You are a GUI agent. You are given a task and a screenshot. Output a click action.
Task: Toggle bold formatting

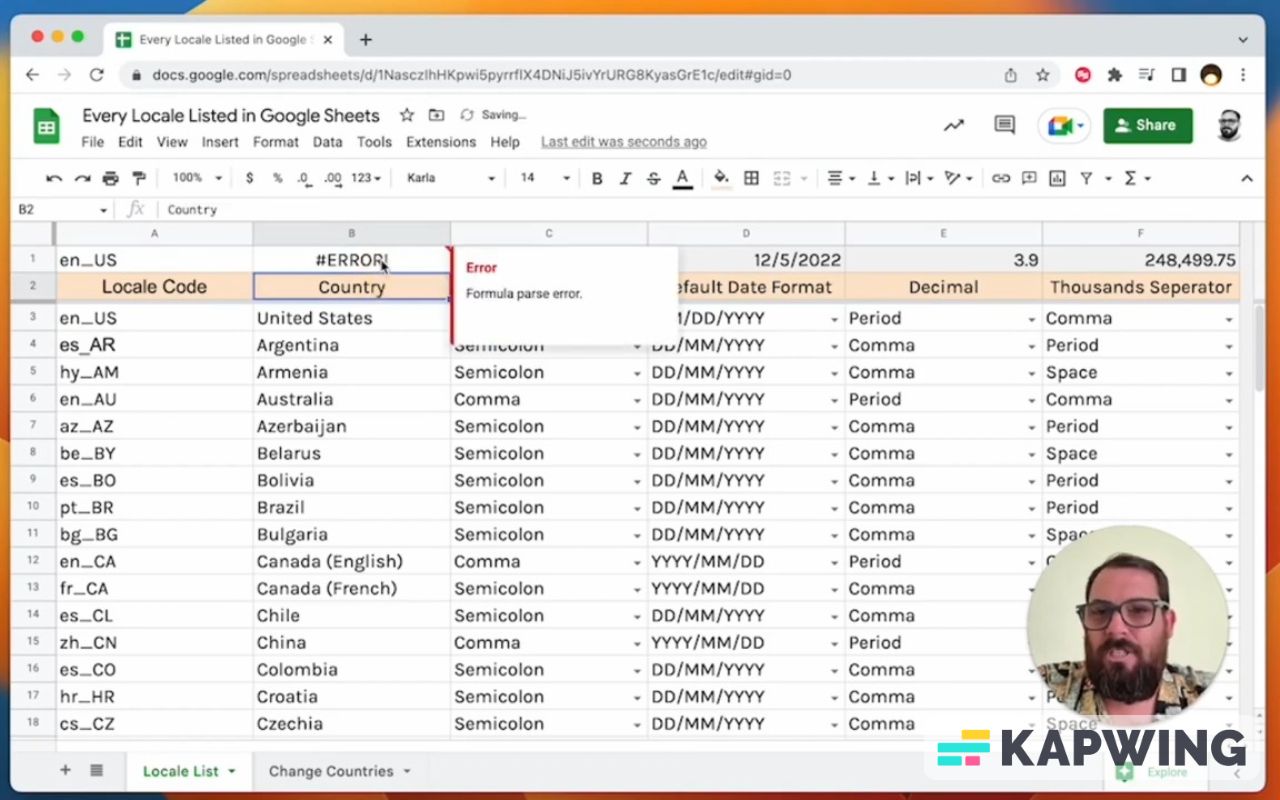597,178
